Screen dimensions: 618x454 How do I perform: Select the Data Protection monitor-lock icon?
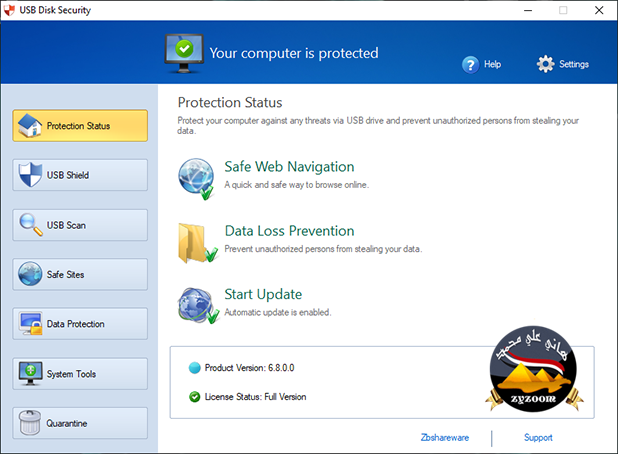[30, 324]
